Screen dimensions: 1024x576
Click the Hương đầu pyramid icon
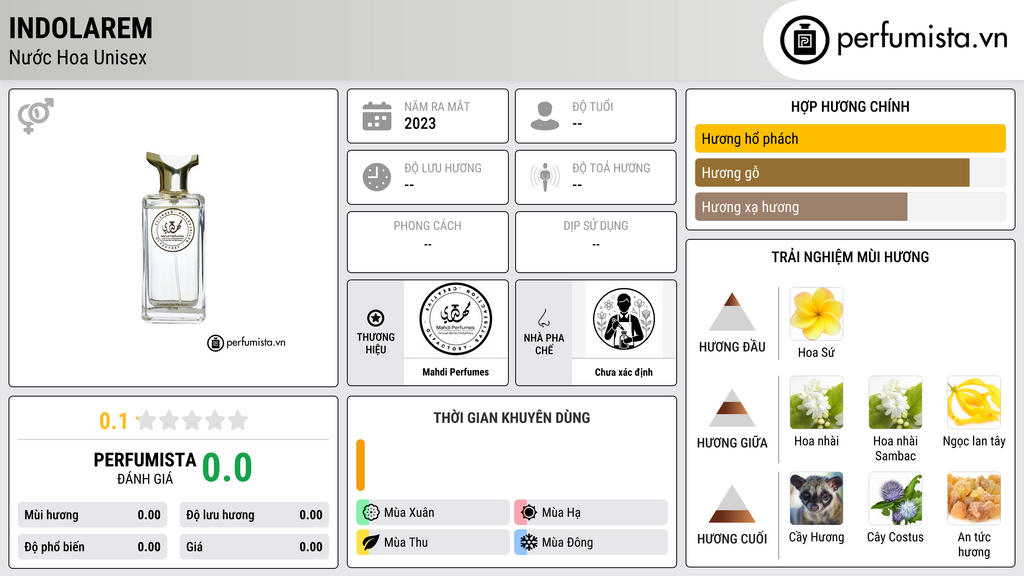(732, 312)
